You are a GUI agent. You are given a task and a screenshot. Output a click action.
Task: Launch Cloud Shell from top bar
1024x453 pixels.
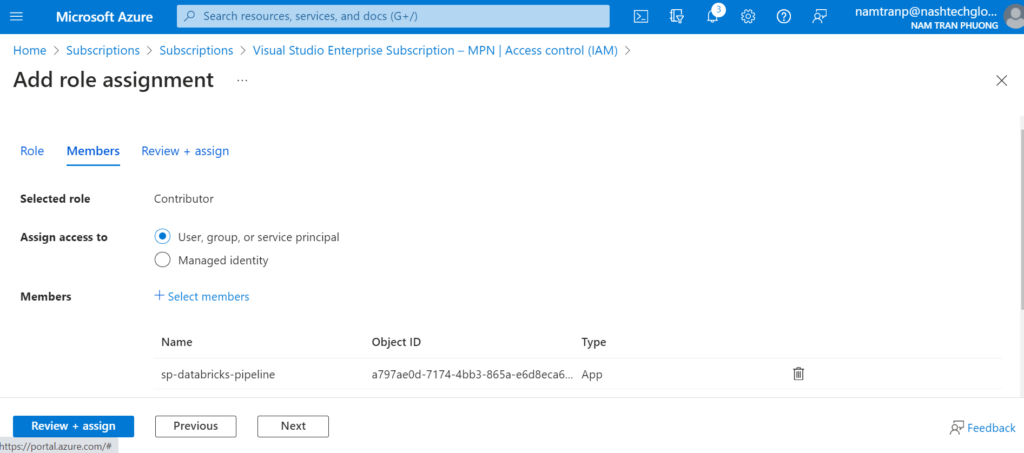pos(641,16)
